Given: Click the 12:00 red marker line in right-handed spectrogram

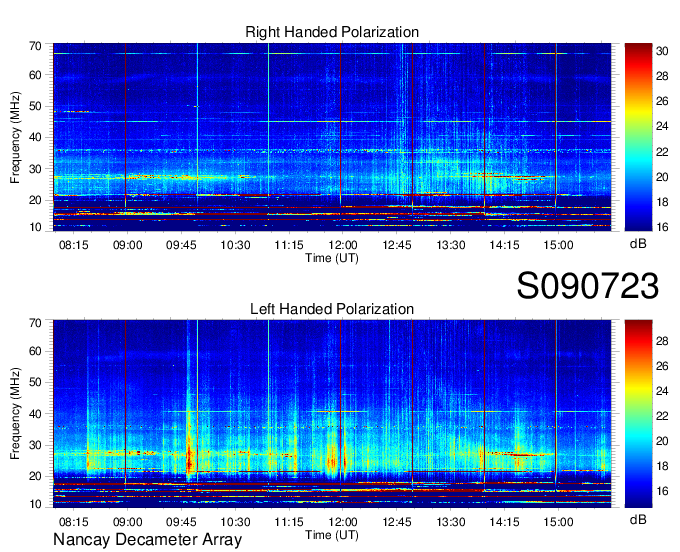Looking at the screenshot, I should [340, 124].
